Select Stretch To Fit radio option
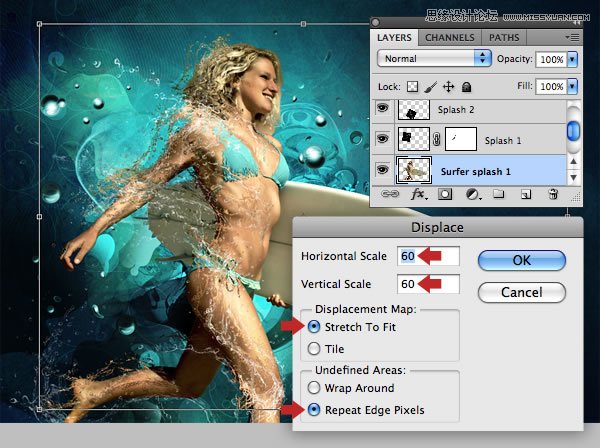The height and width of the screenshot is (448, 600). (314, 327)
